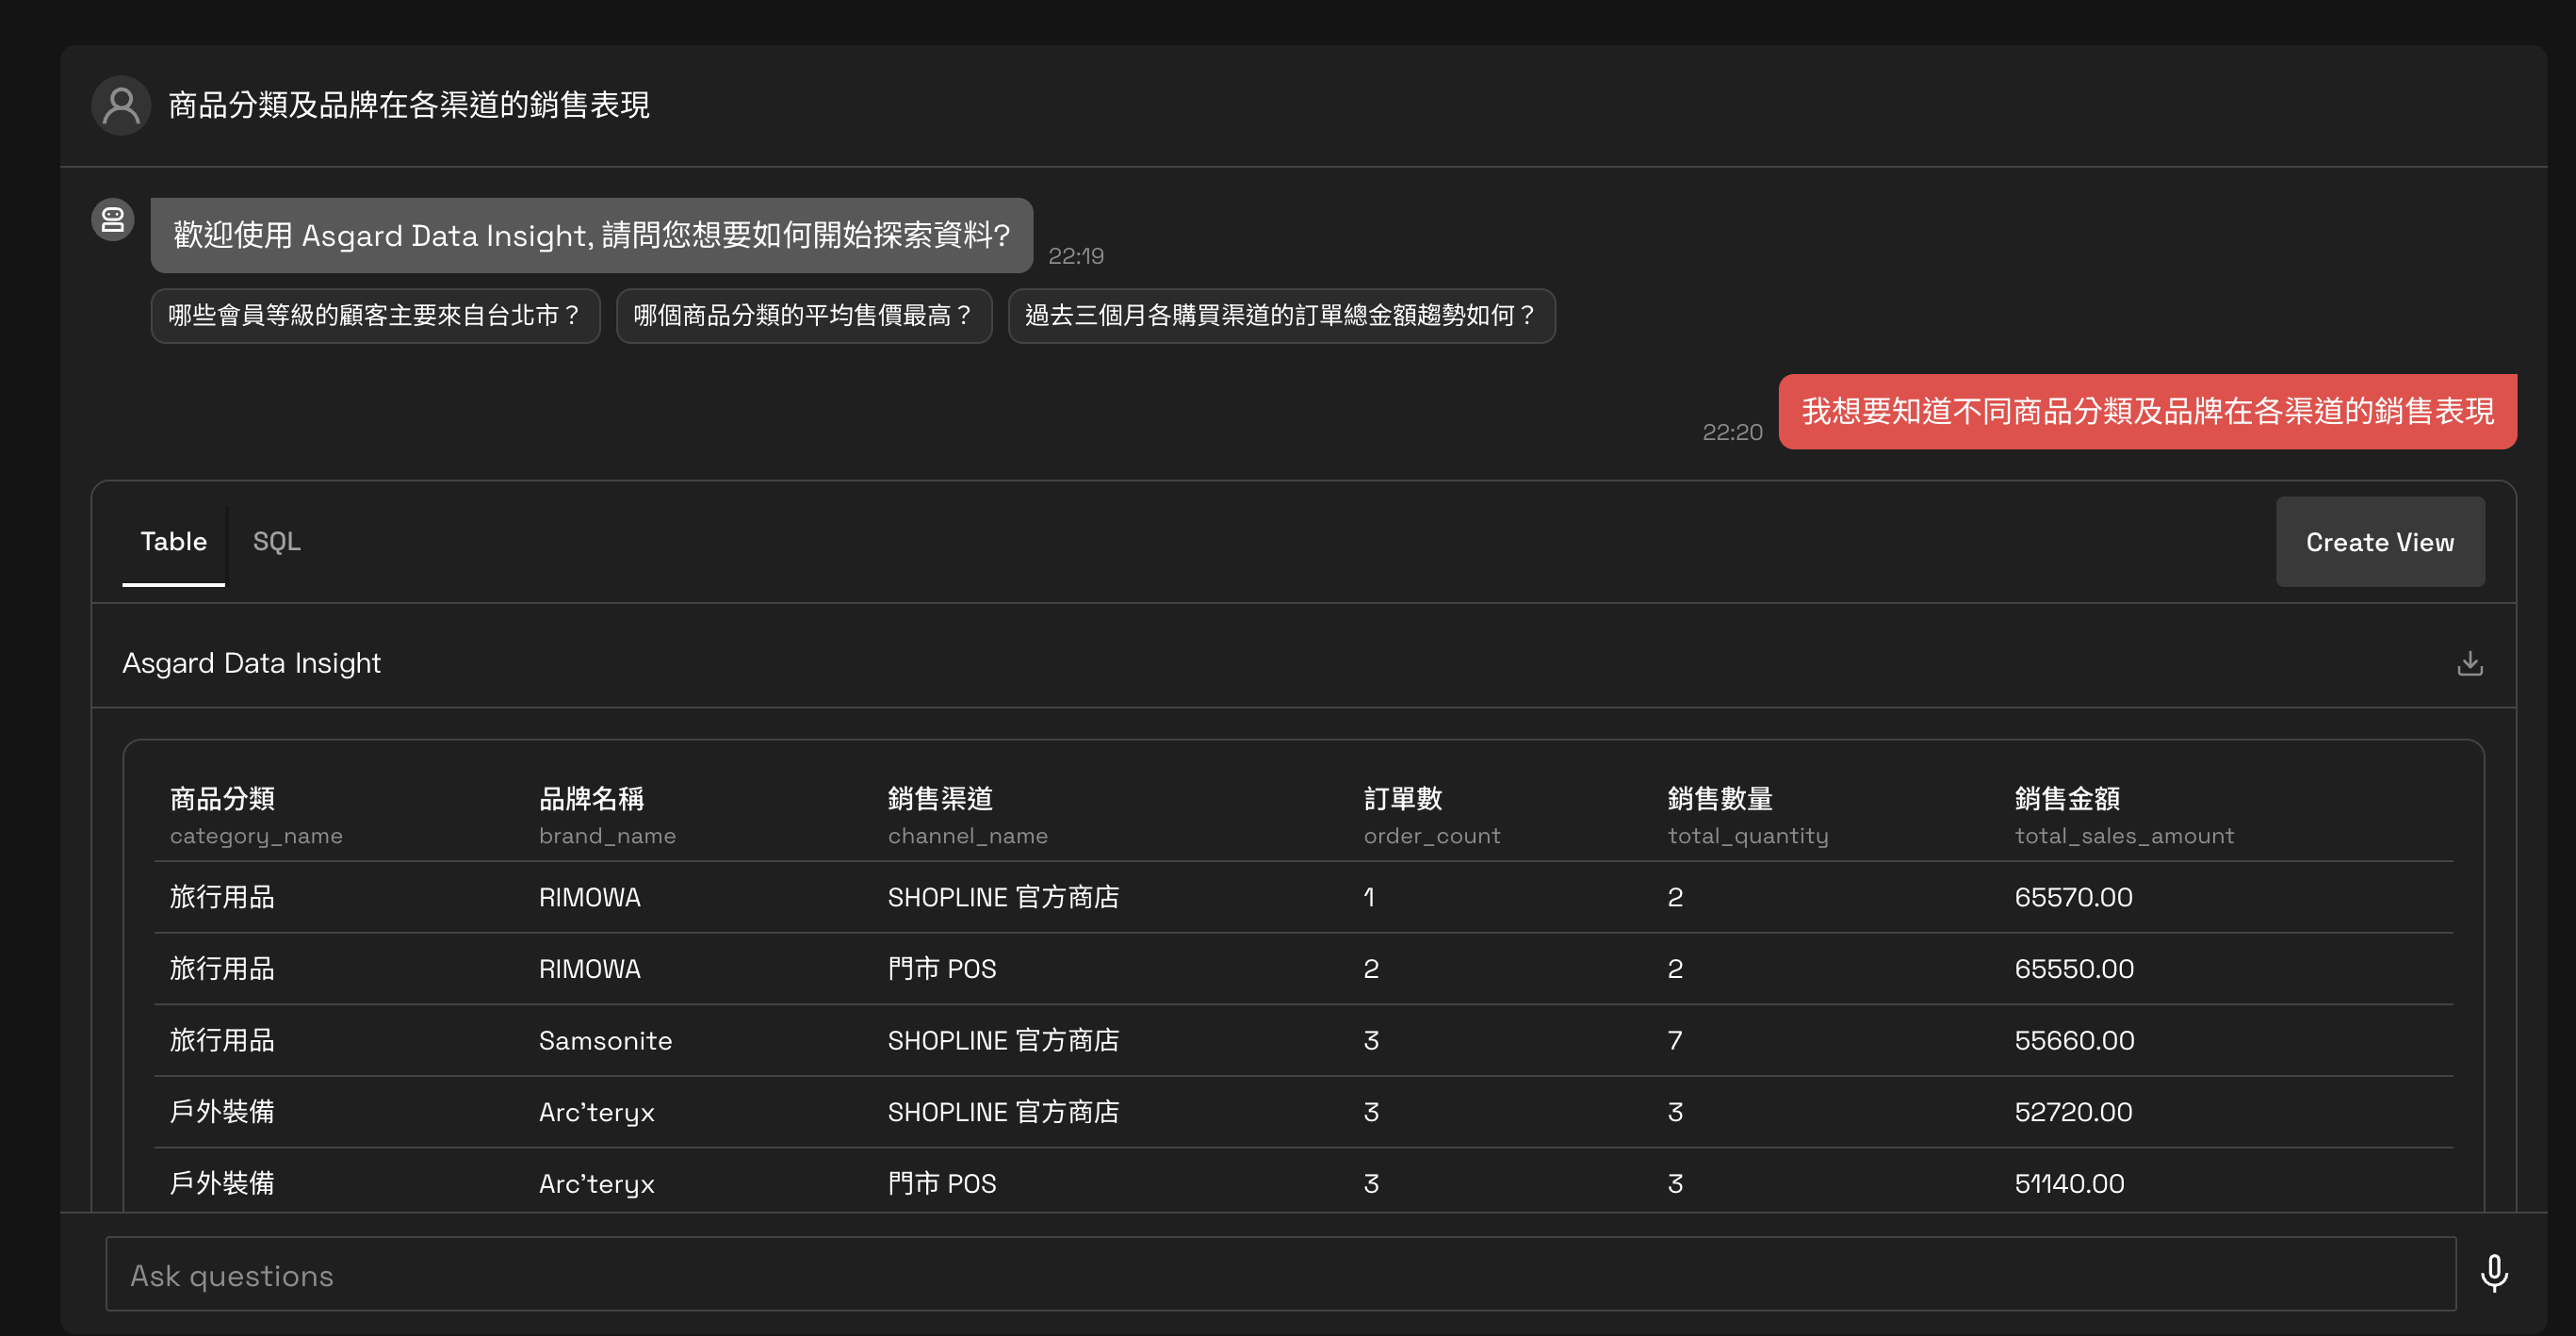
Task: Click the sales amount 65550.00 cell
Action: pos(2074,969)
